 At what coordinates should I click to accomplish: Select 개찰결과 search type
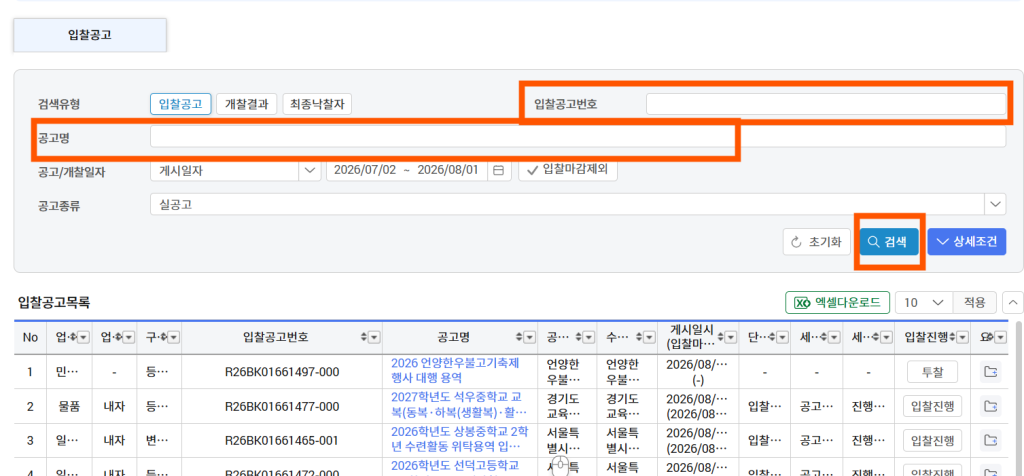[x=247, y=104]
